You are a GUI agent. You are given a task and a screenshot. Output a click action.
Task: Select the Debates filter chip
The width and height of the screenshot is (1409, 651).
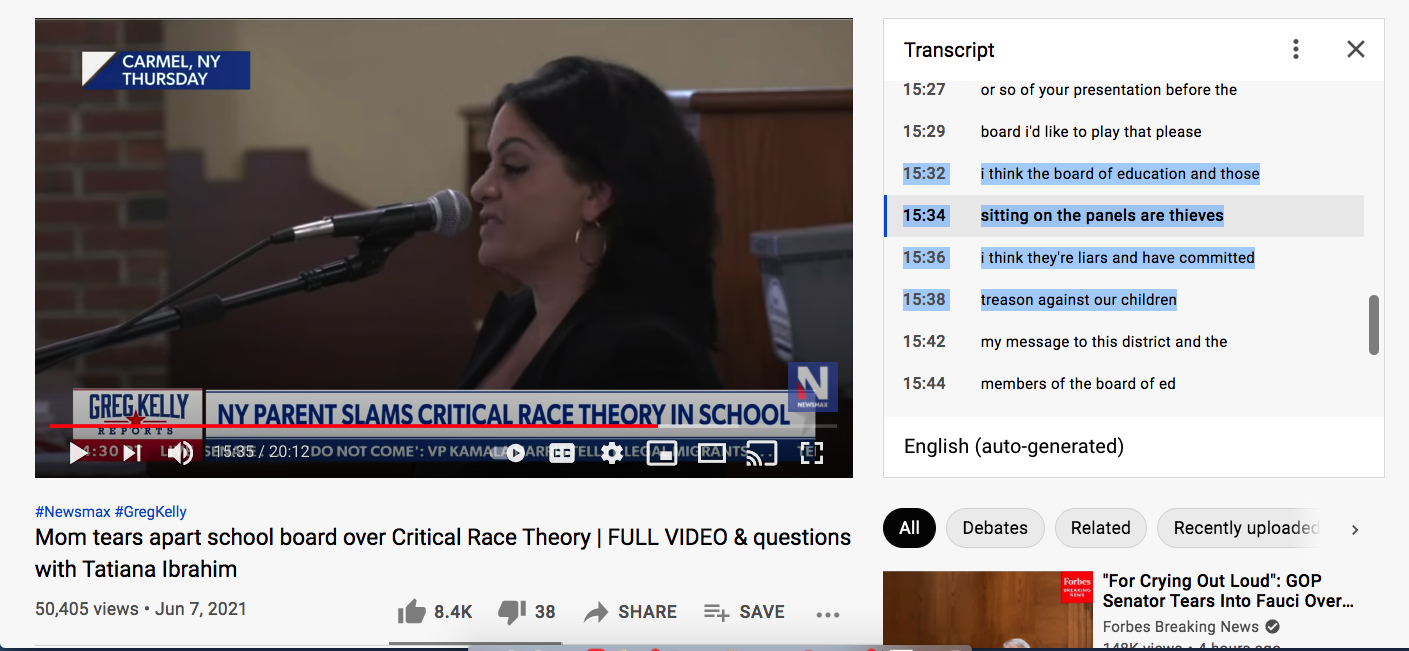[x=995, y=528]
